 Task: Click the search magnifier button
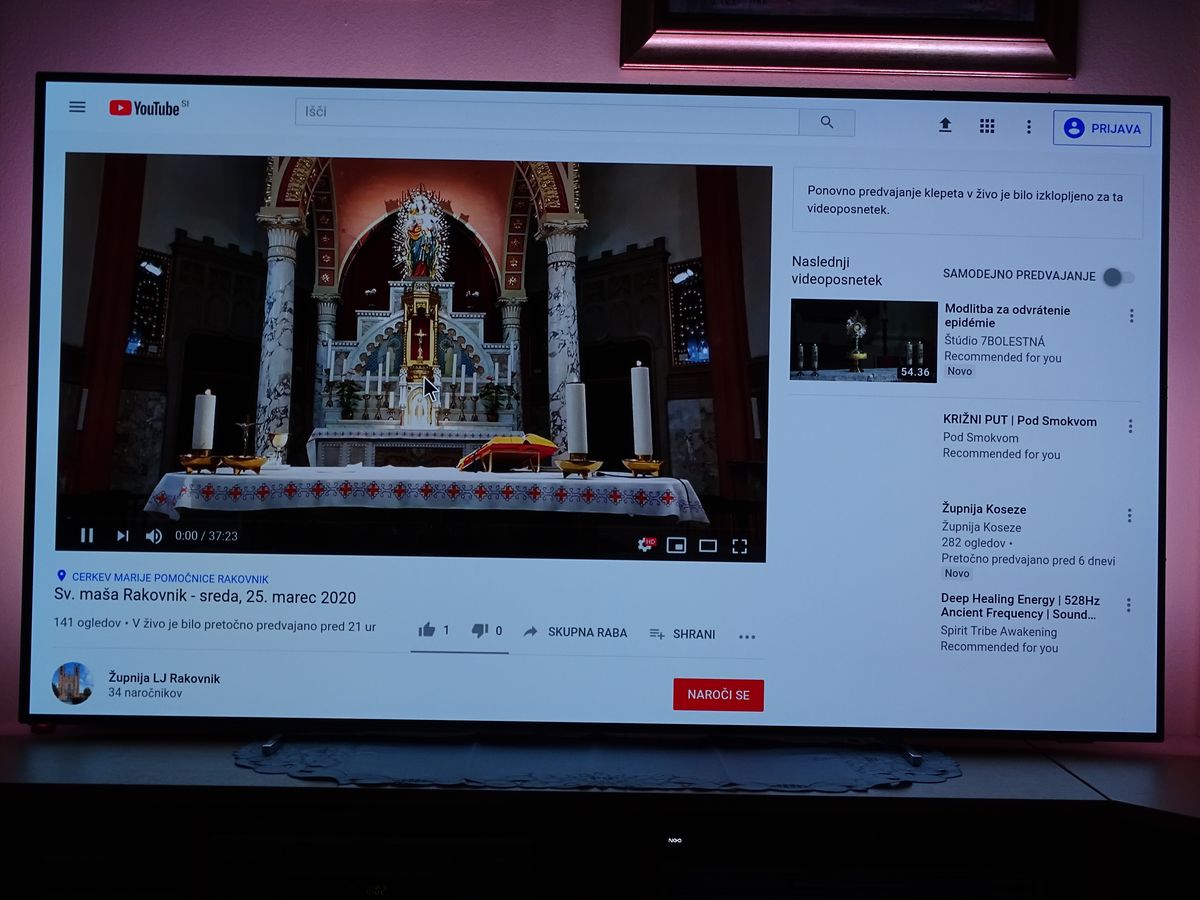point(826,122)
